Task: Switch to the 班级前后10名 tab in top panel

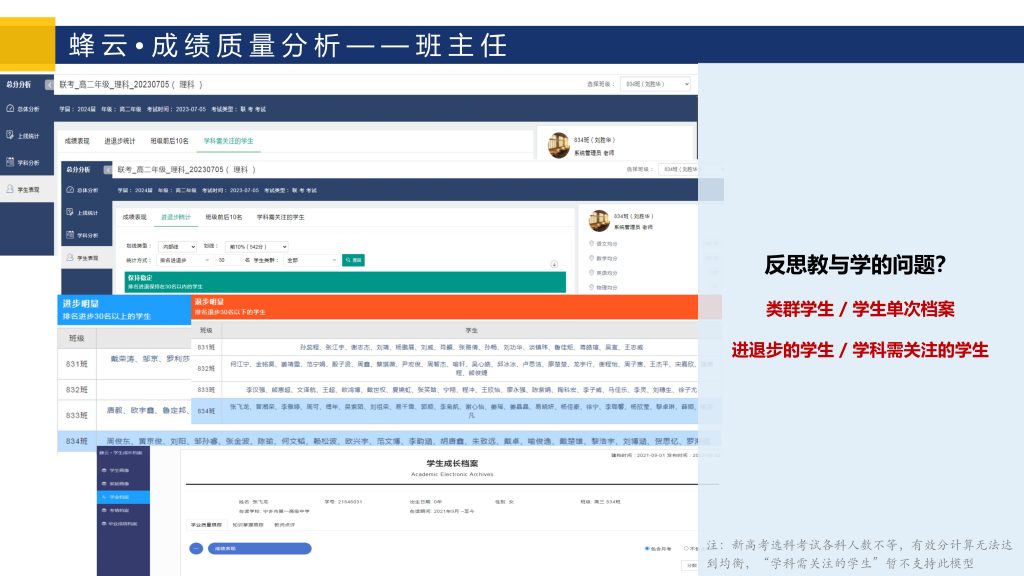Action: coord(169,141)
